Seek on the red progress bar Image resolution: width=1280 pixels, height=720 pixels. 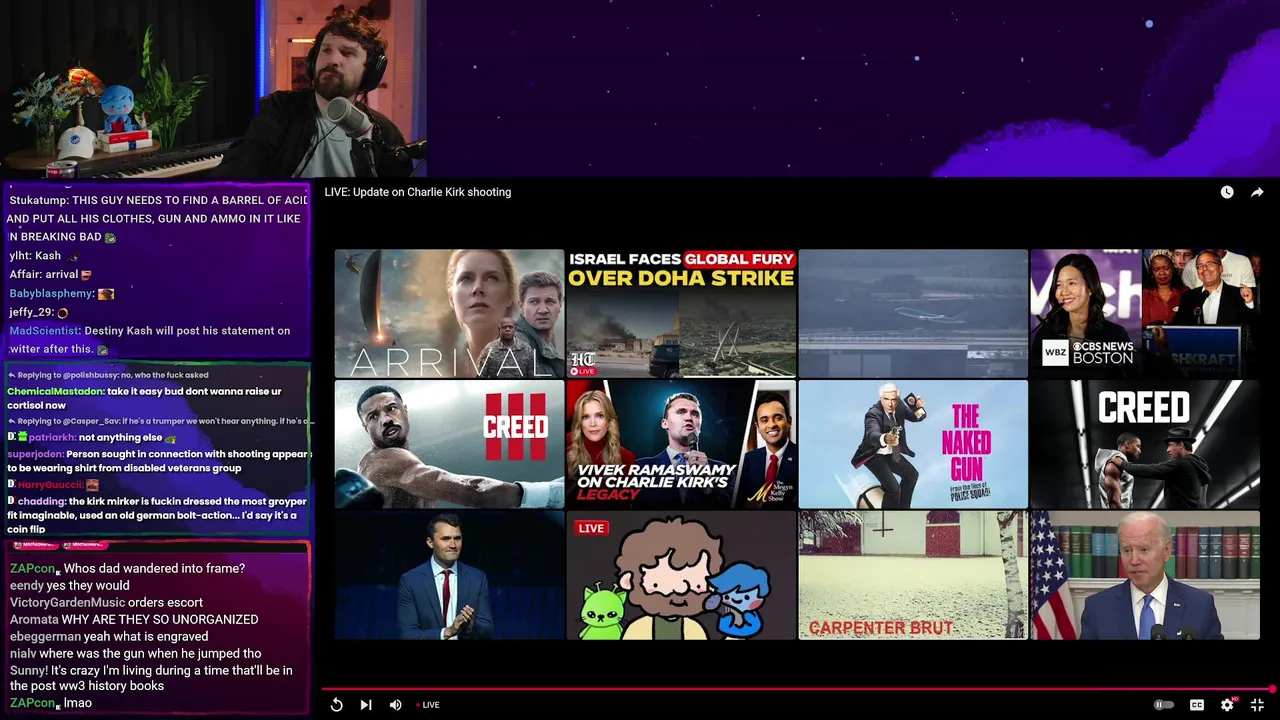point(797,689)
